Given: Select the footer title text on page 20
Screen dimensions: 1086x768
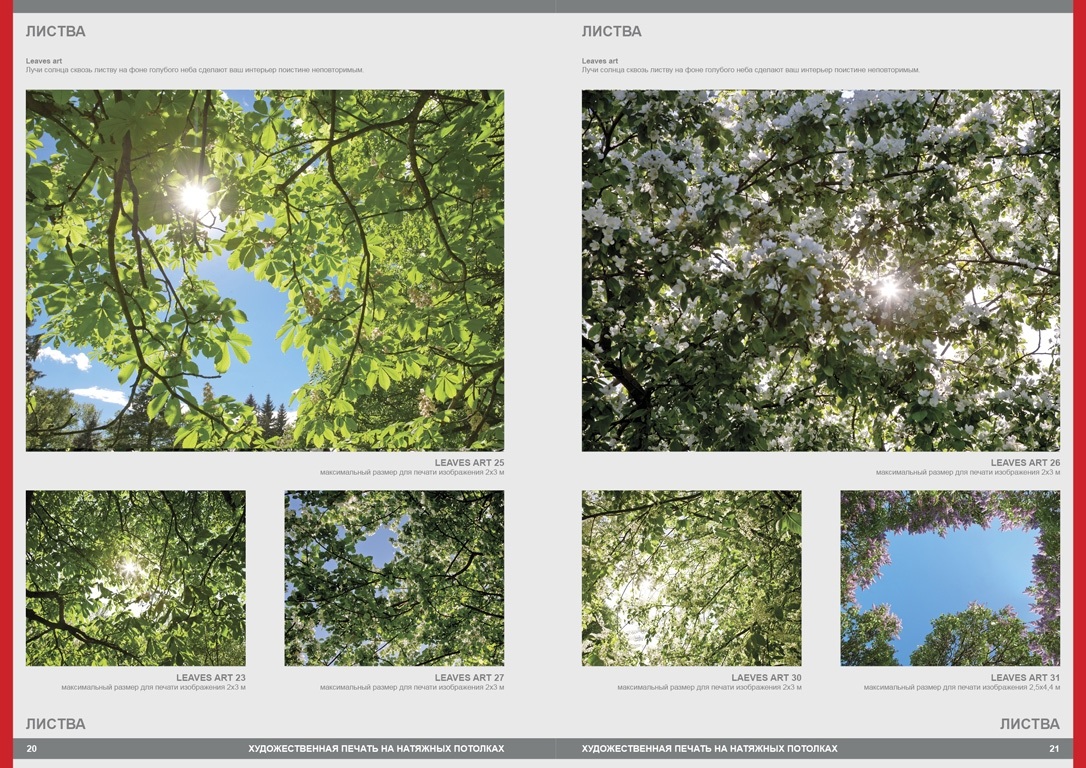Looking at the screenshot, I should [x=376, y=748].
